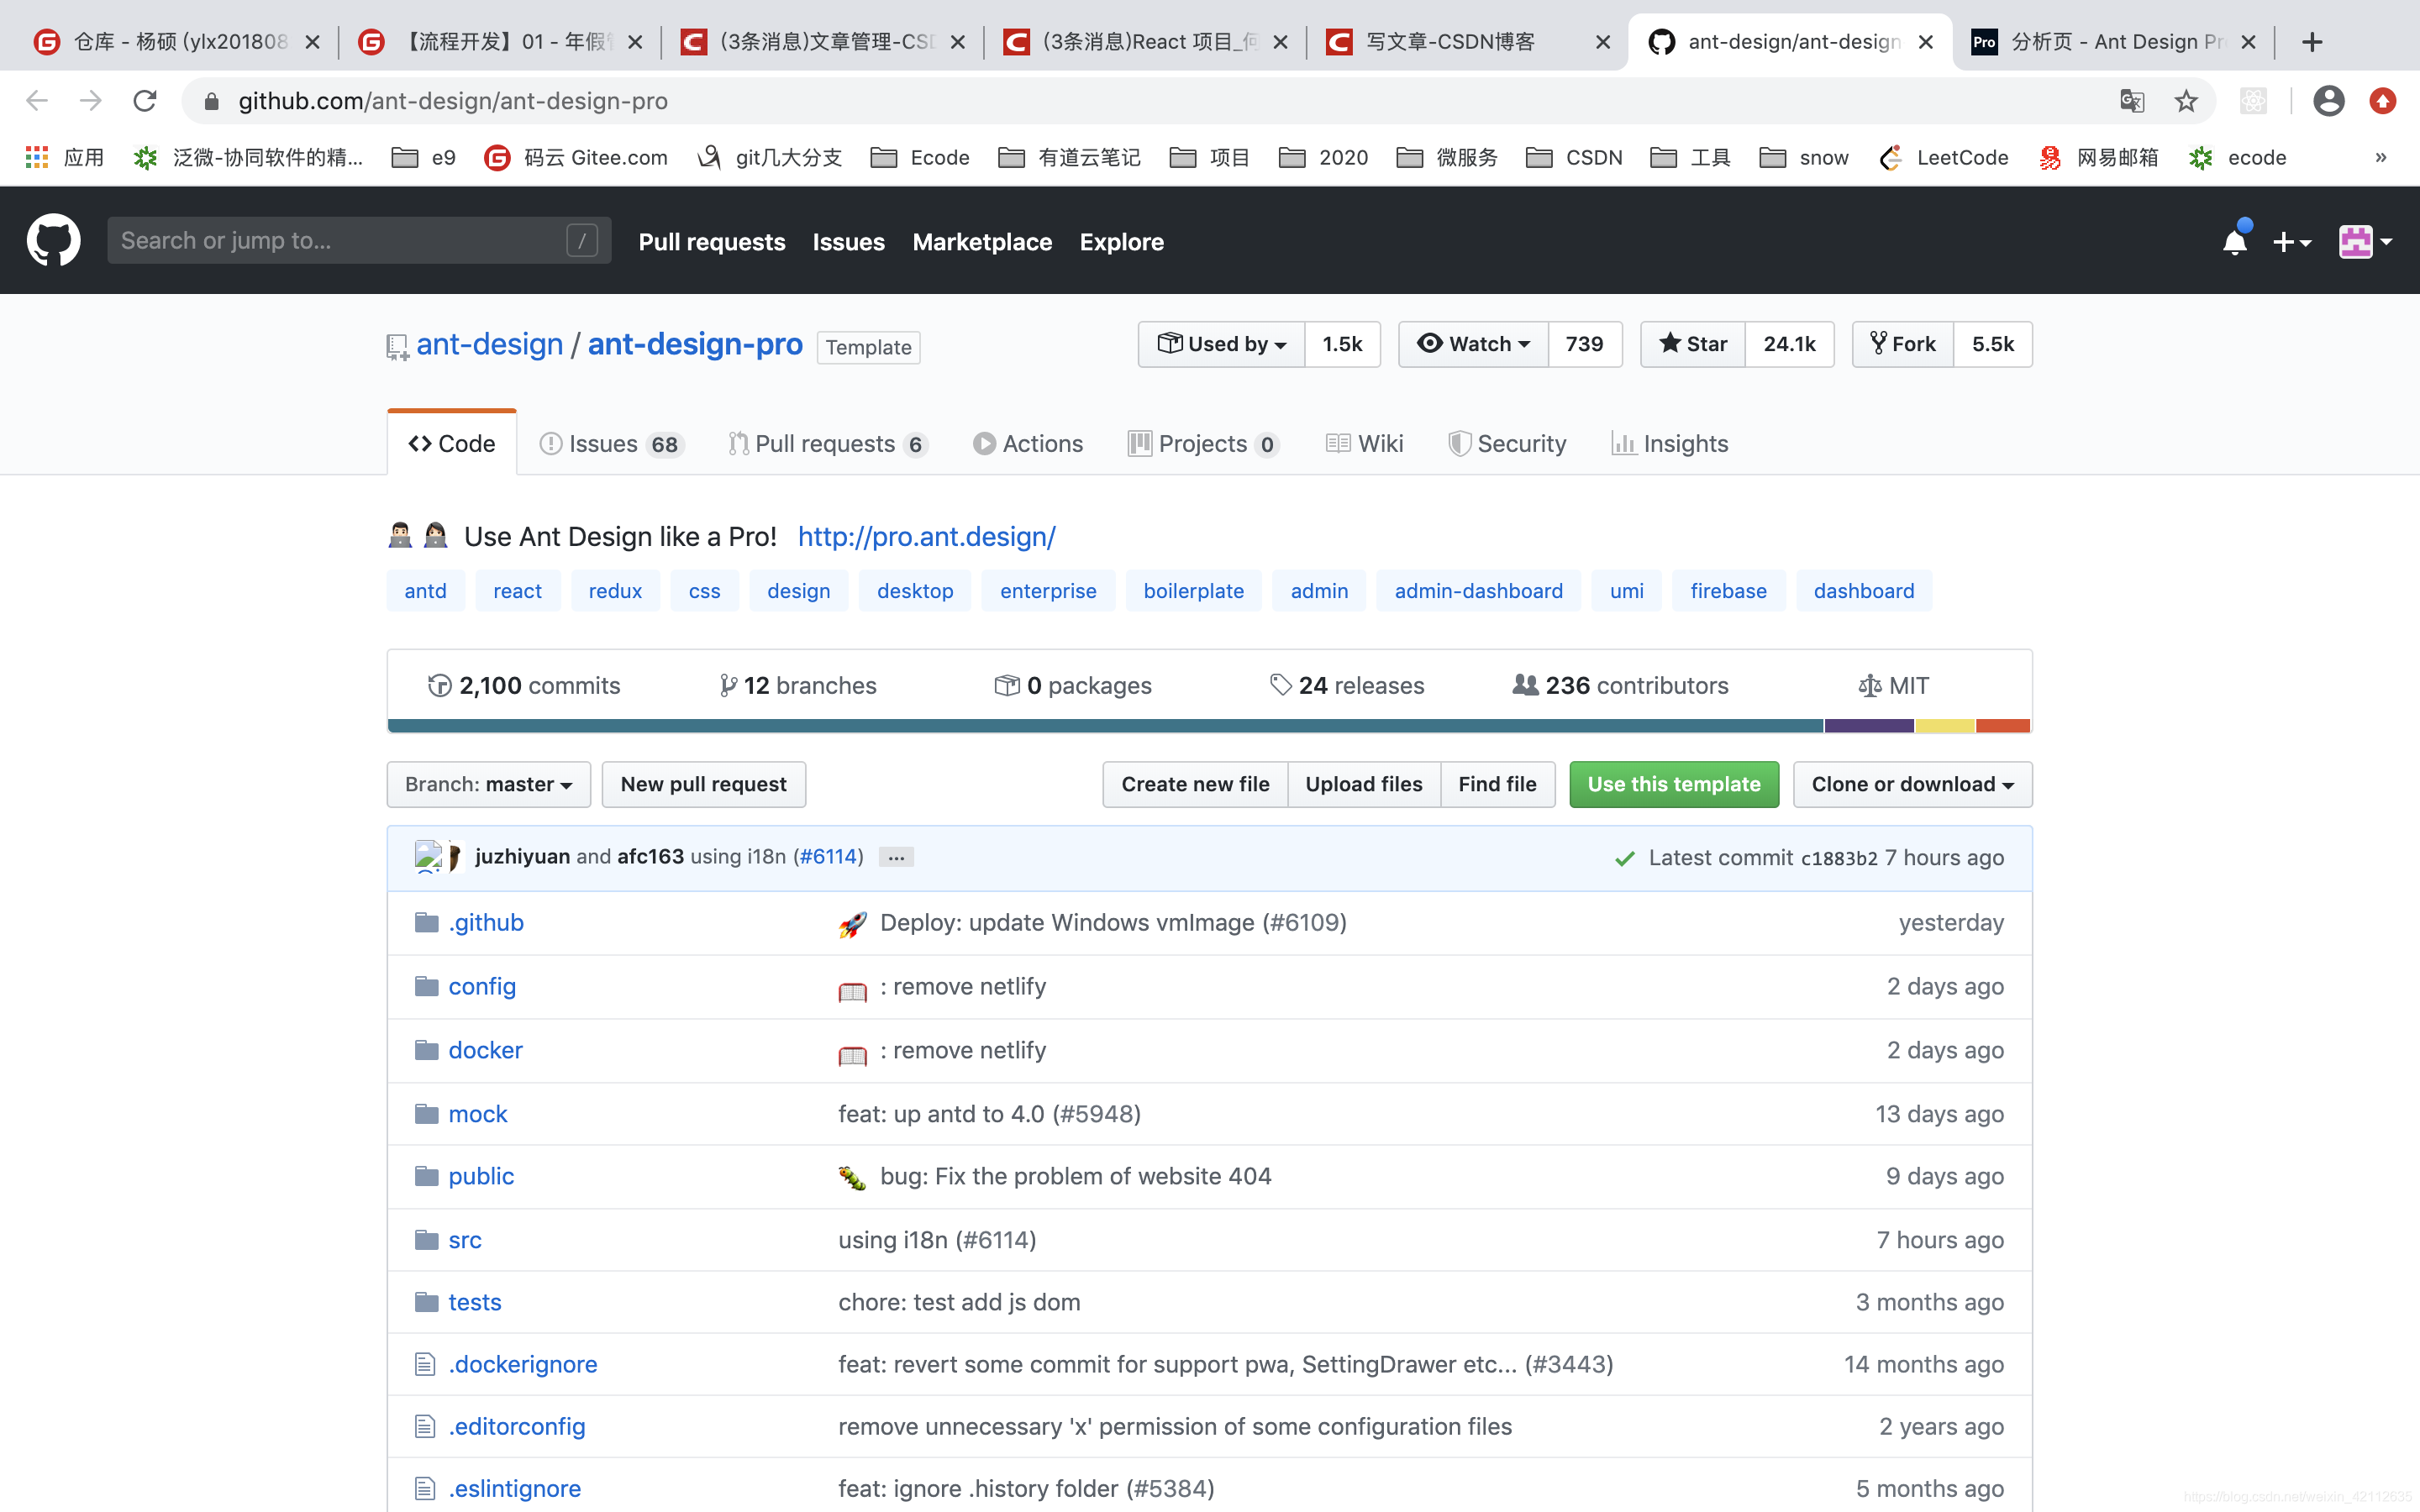Viewport: 2420px width, 1512px height.
Task: Click the translate page icon
Action: click(x=2132, y=101)
